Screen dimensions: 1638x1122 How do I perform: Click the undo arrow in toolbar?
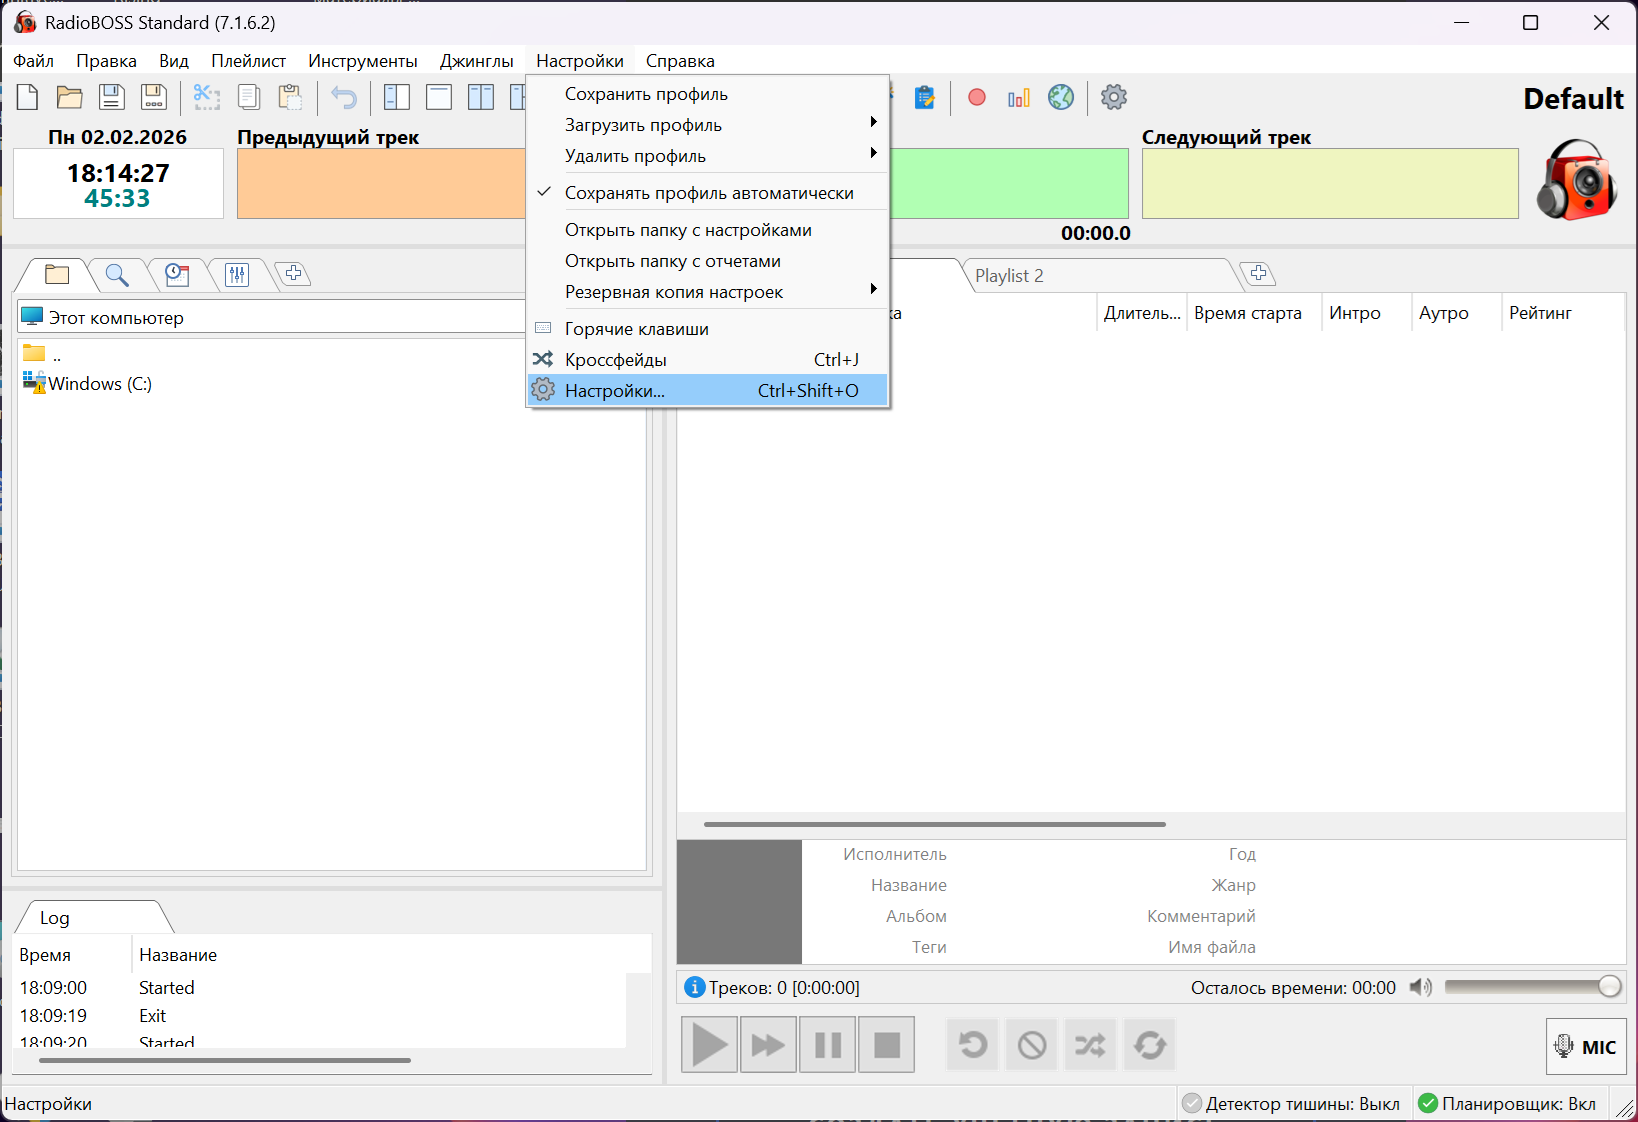(x=344, y=97)
